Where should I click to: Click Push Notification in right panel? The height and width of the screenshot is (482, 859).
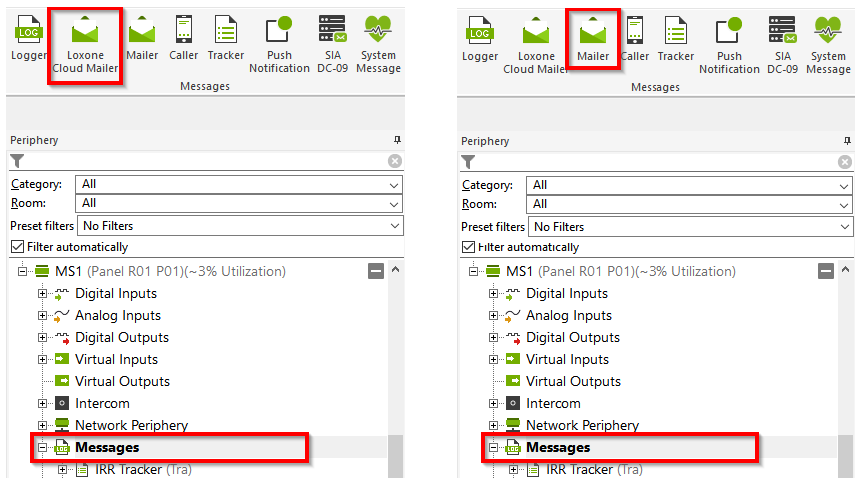(729, 46)
